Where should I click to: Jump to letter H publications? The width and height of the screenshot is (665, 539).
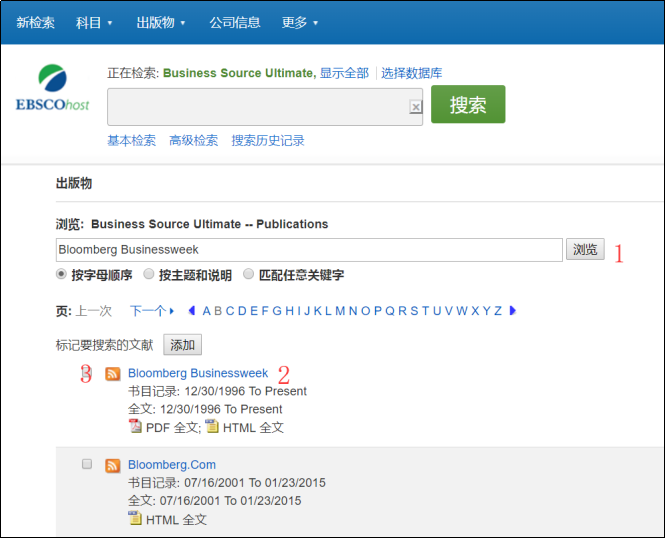(290, 311)
